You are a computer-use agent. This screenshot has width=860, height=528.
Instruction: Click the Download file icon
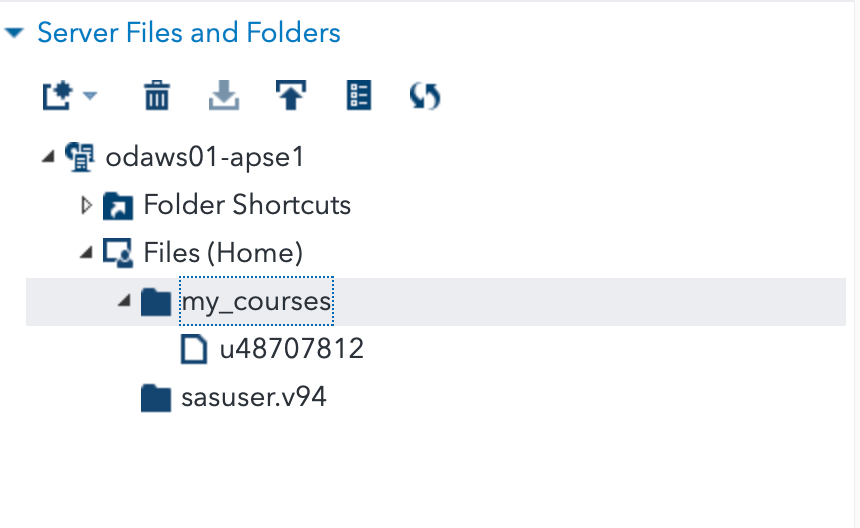(x=224, y=96)
